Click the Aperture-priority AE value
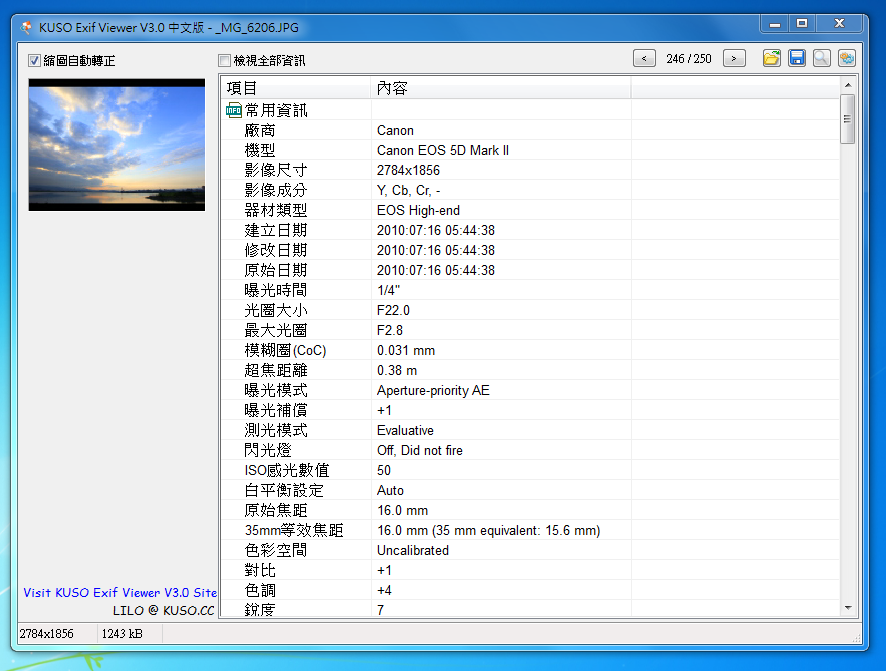The width and height of the screenshot is (886, 671). click(x=433, y=390)
